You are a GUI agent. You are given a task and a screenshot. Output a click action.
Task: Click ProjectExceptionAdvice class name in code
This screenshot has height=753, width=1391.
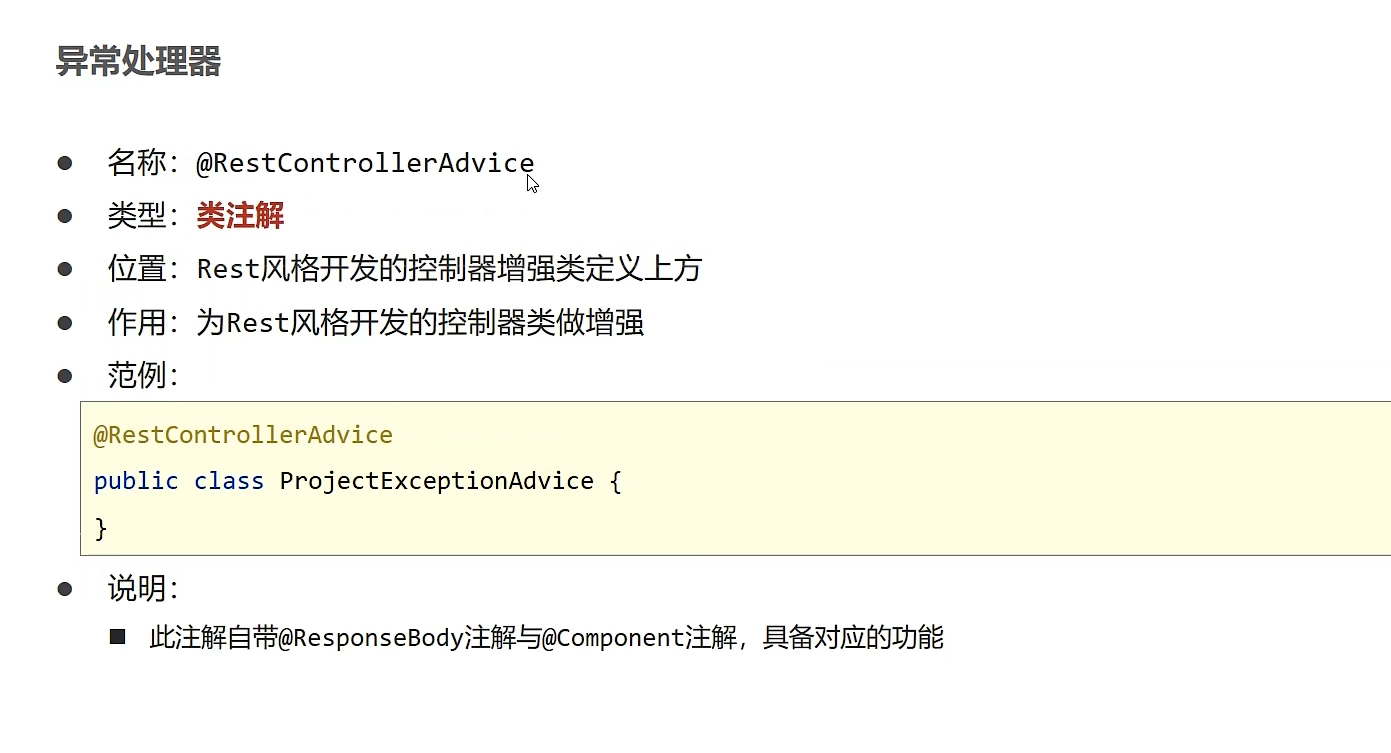437,481
